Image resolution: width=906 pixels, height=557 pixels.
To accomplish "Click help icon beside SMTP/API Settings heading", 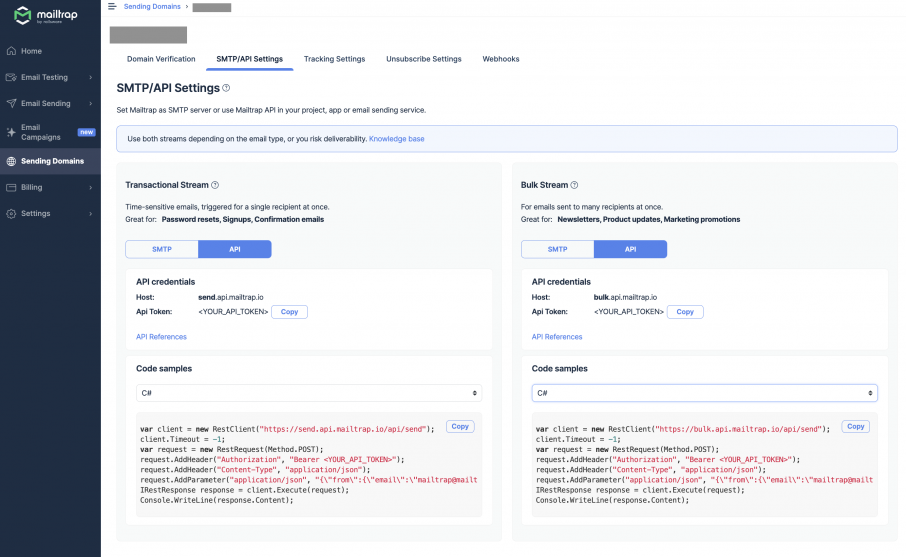I will 226,88.
